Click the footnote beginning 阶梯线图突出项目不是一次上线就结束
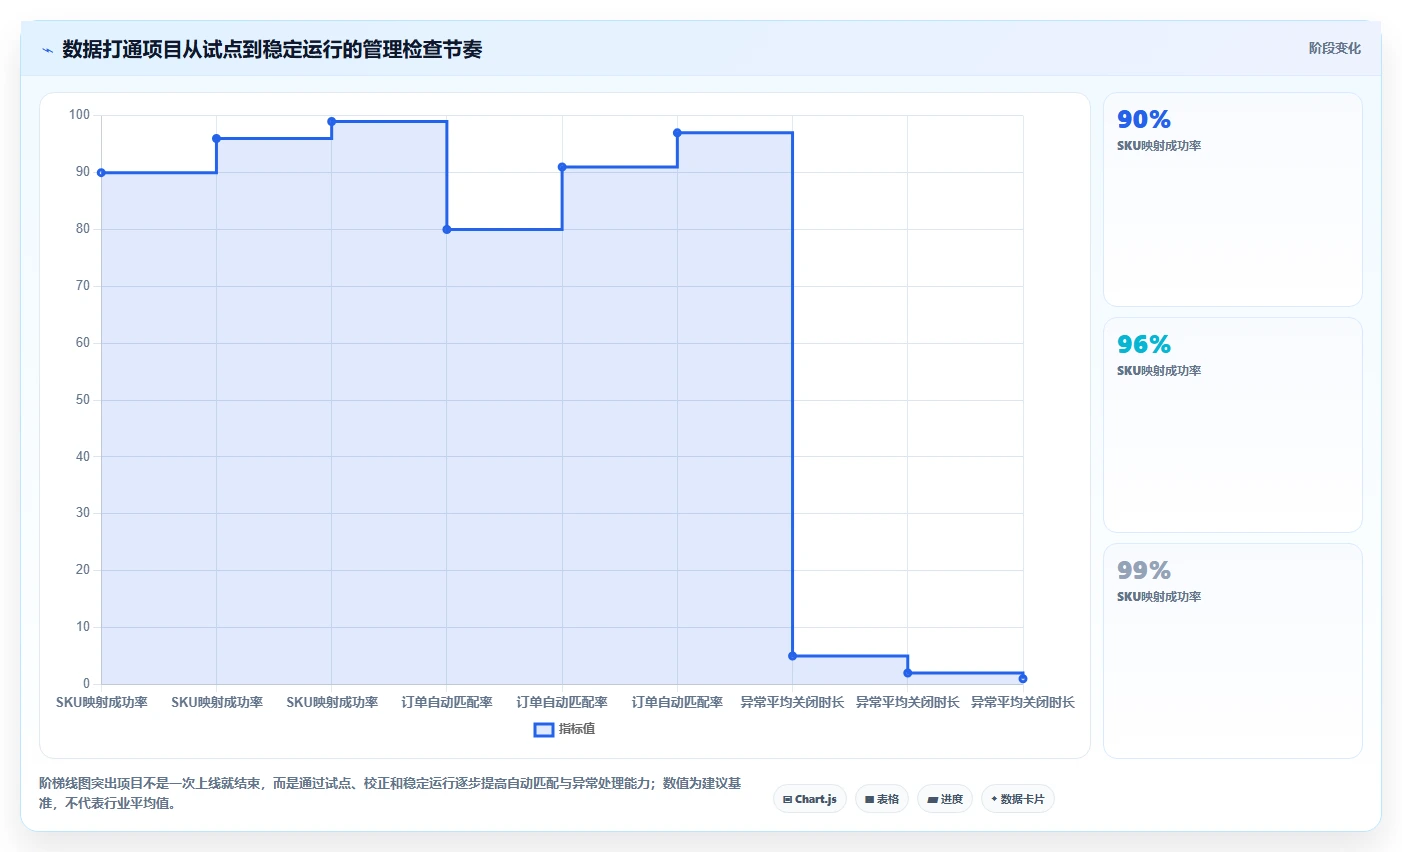Viewport: 1402px width, 852px height. click(x=390, y=793)
